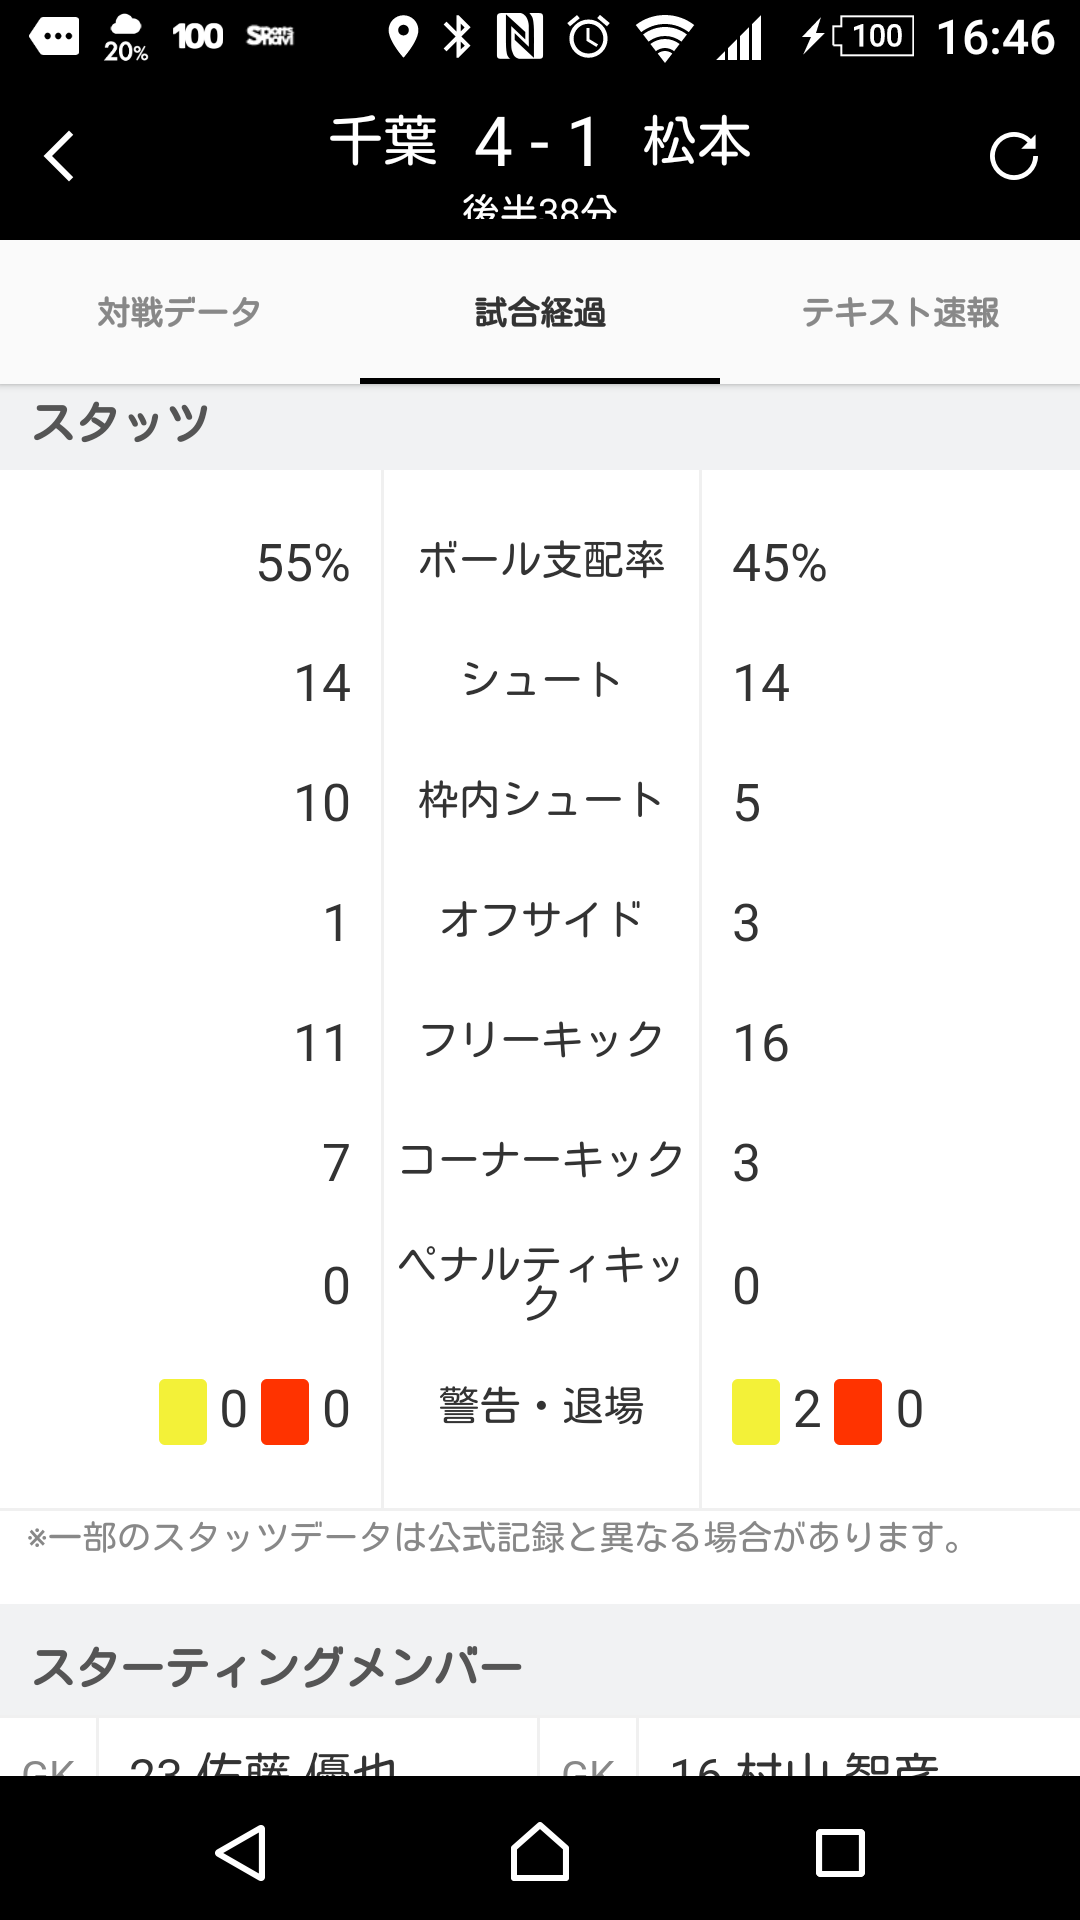Switch to the テキスト速報 tab

[x=900, y=312]
